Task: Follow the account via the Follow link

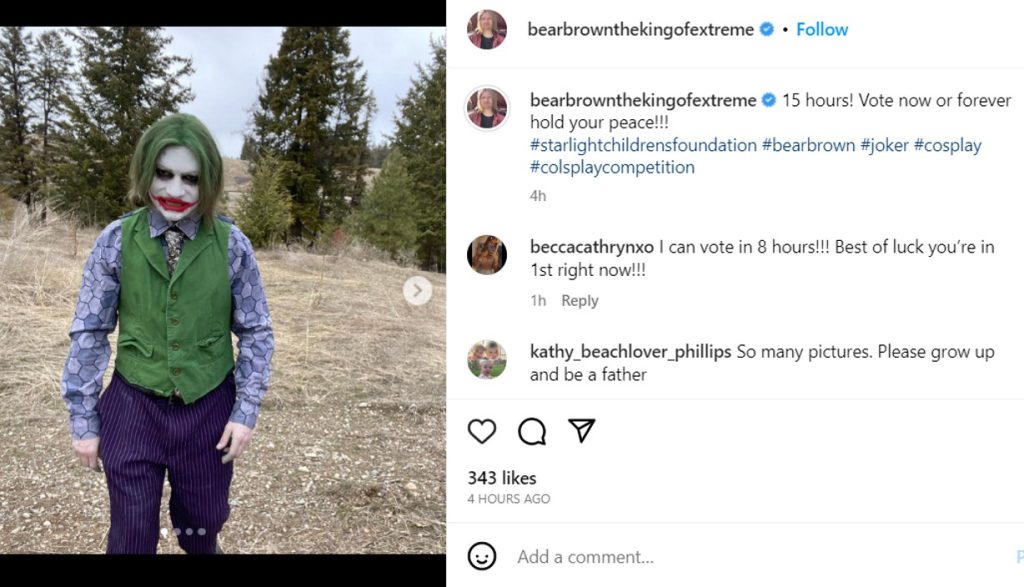Action: pos(821,29)
